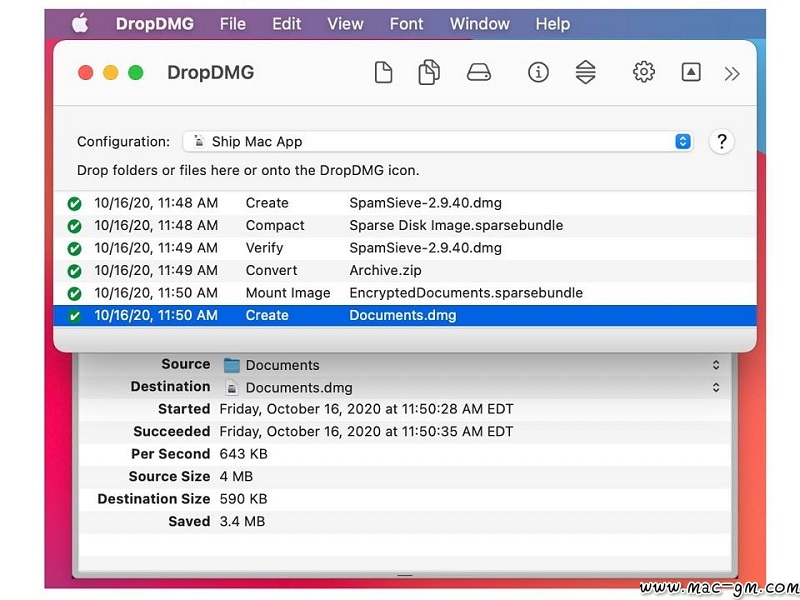
Task: Click the disk drive toolbar icon
Action: 479,72
